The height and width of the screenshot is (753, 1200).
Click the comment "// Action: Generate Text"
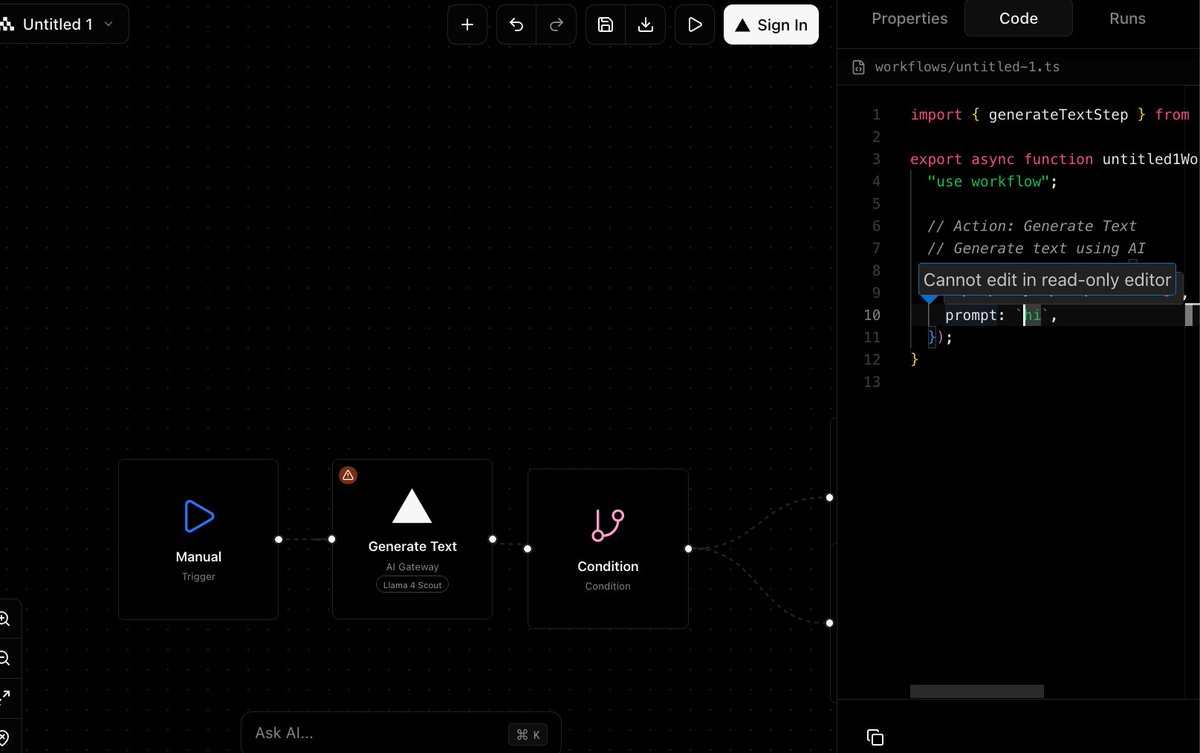click(x=1032, y=226)
